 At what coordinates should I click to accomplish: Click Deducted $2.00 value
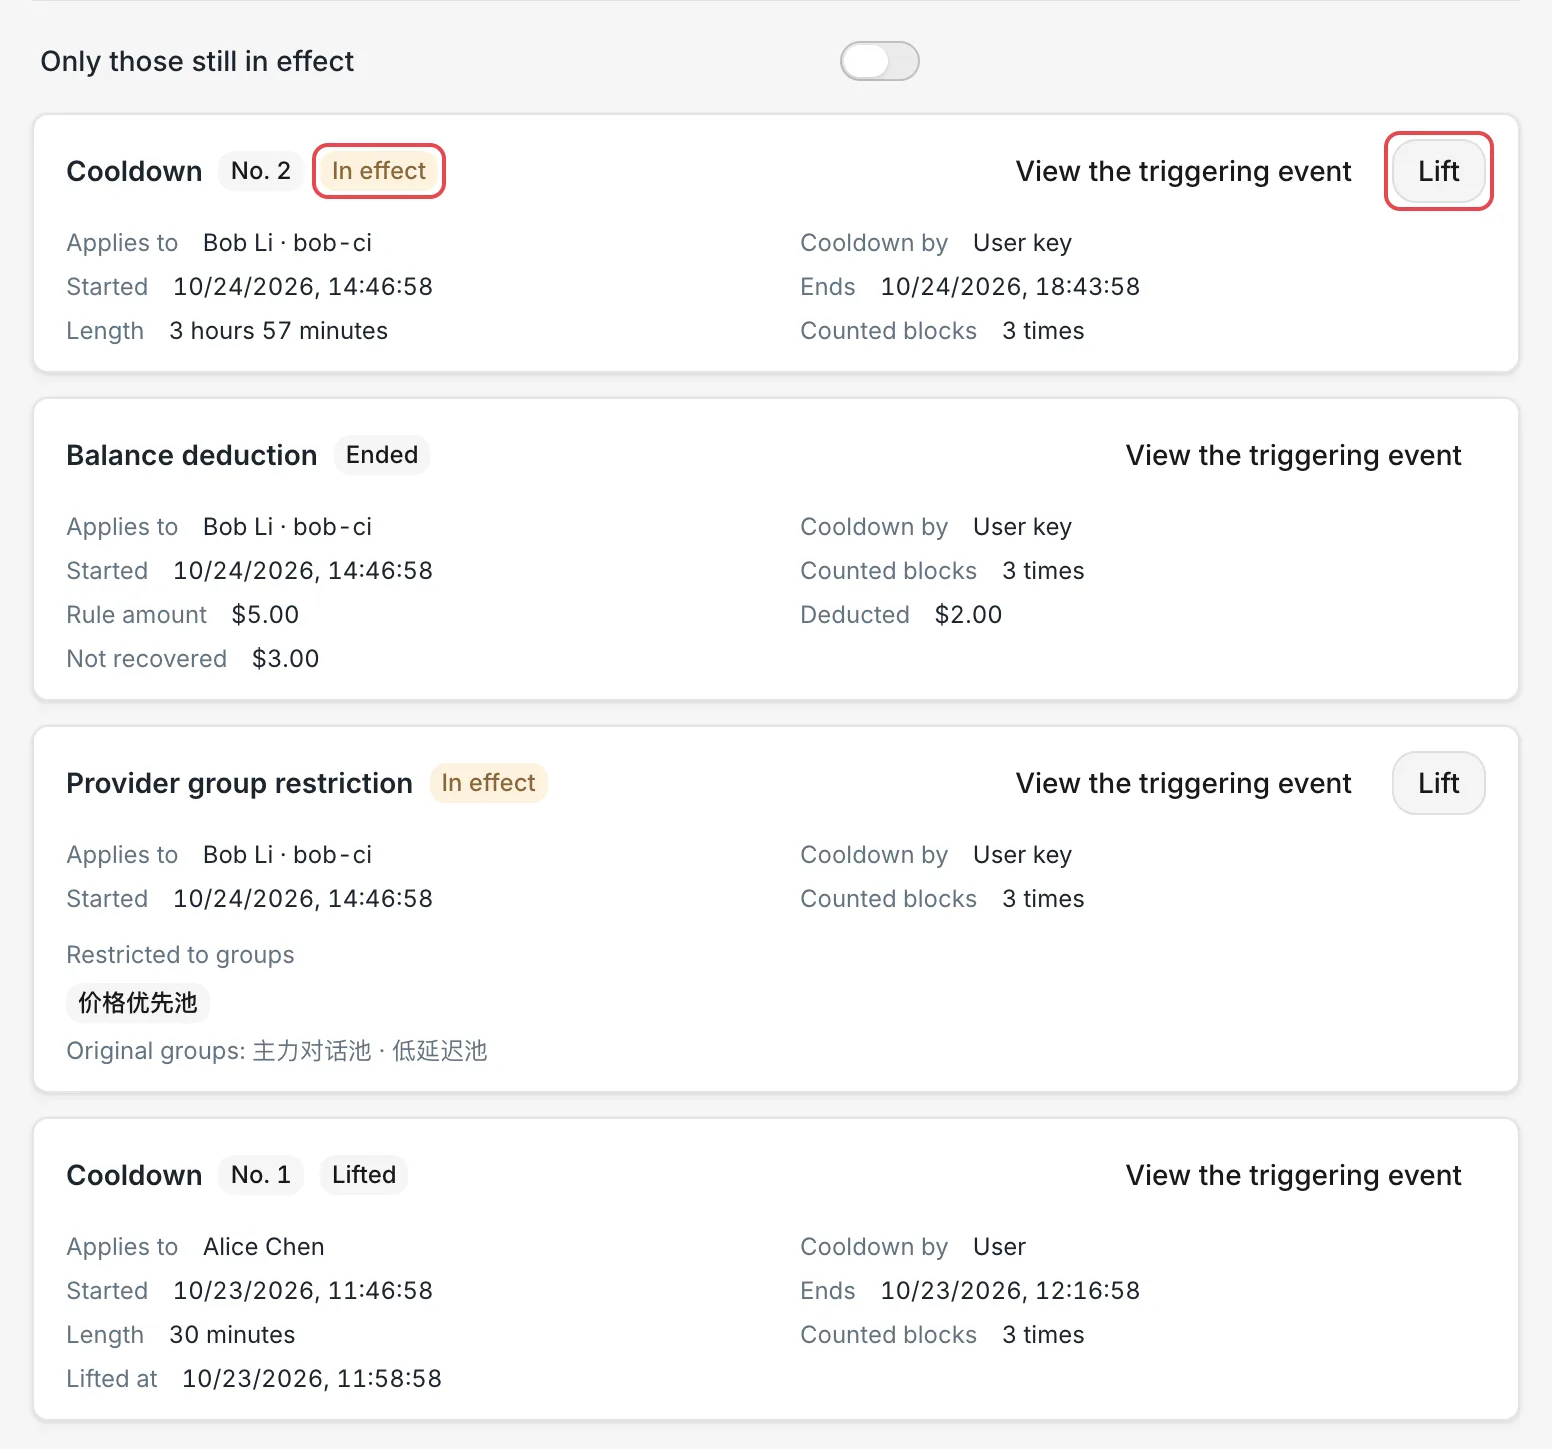[968, 615]
